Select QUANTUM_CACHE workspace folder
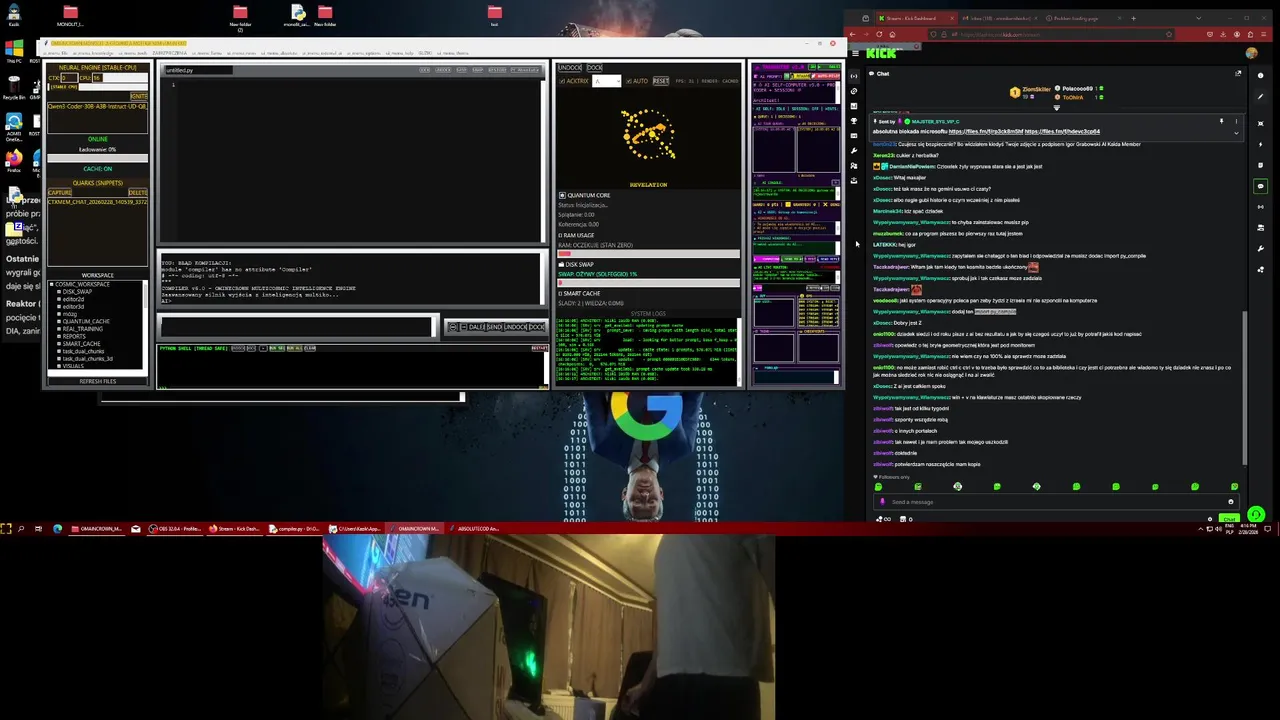This screenshot has height=720, width=1280. pos(86,321)
